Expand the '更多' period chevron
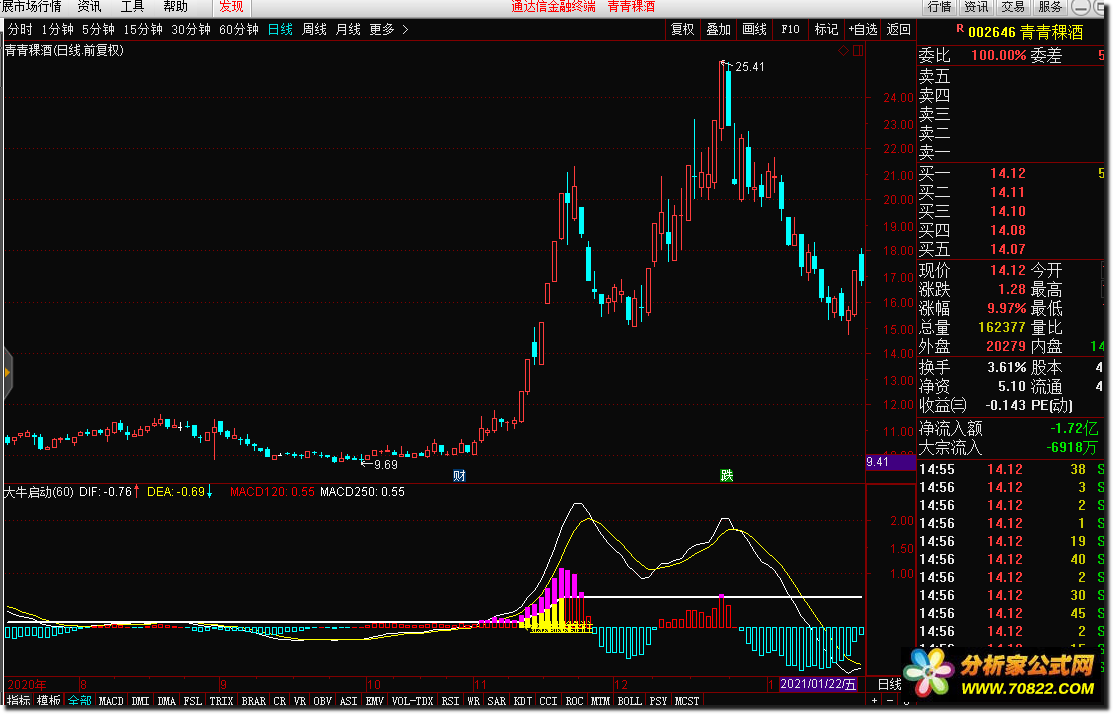Viewport: 1114px width, 714px height. 405,29
